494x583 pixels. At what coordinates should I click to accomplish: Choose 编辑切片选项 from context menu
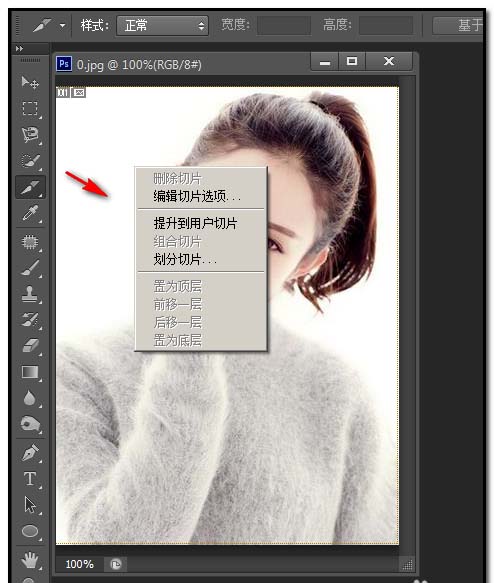[x=197, y=196]
